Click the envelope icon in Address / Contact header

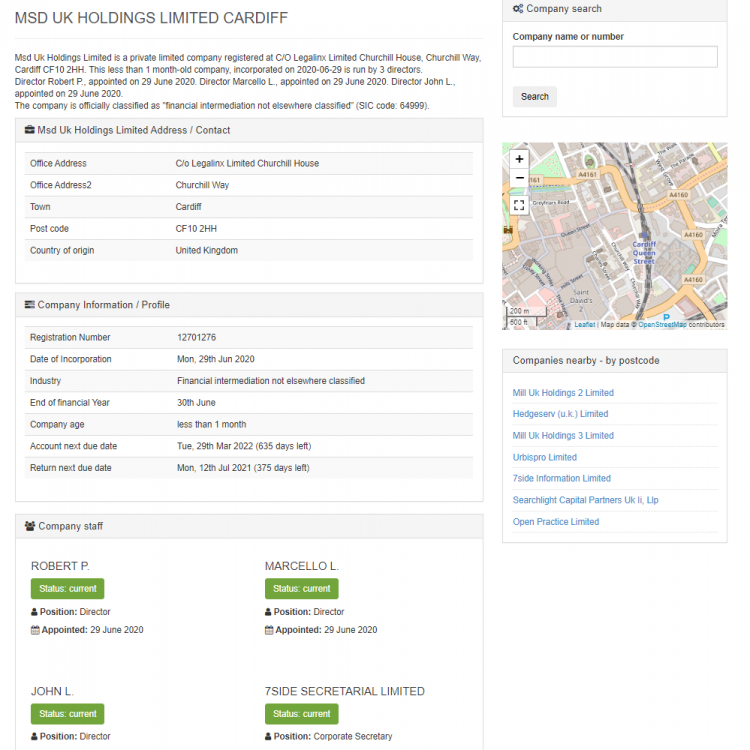pyautogui.click(x=30, y=130)
